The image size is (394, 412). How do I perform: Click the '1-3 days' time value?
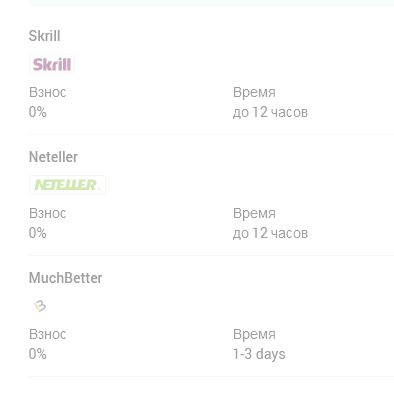259,354
